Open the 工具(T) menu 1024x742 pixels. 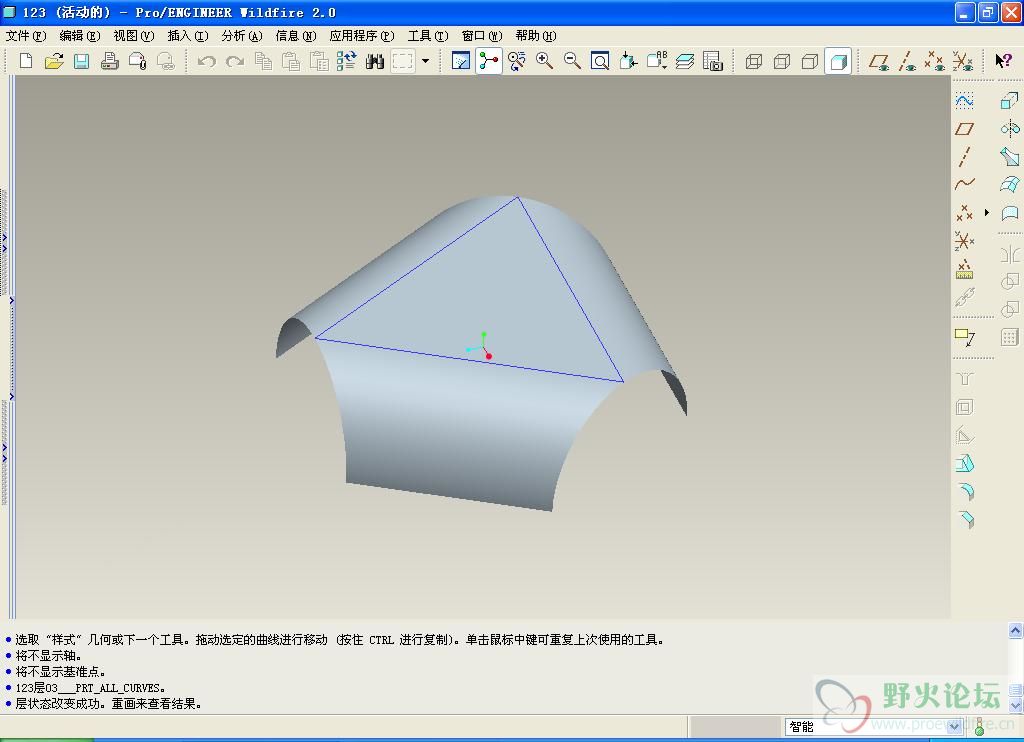click(428, 36)
